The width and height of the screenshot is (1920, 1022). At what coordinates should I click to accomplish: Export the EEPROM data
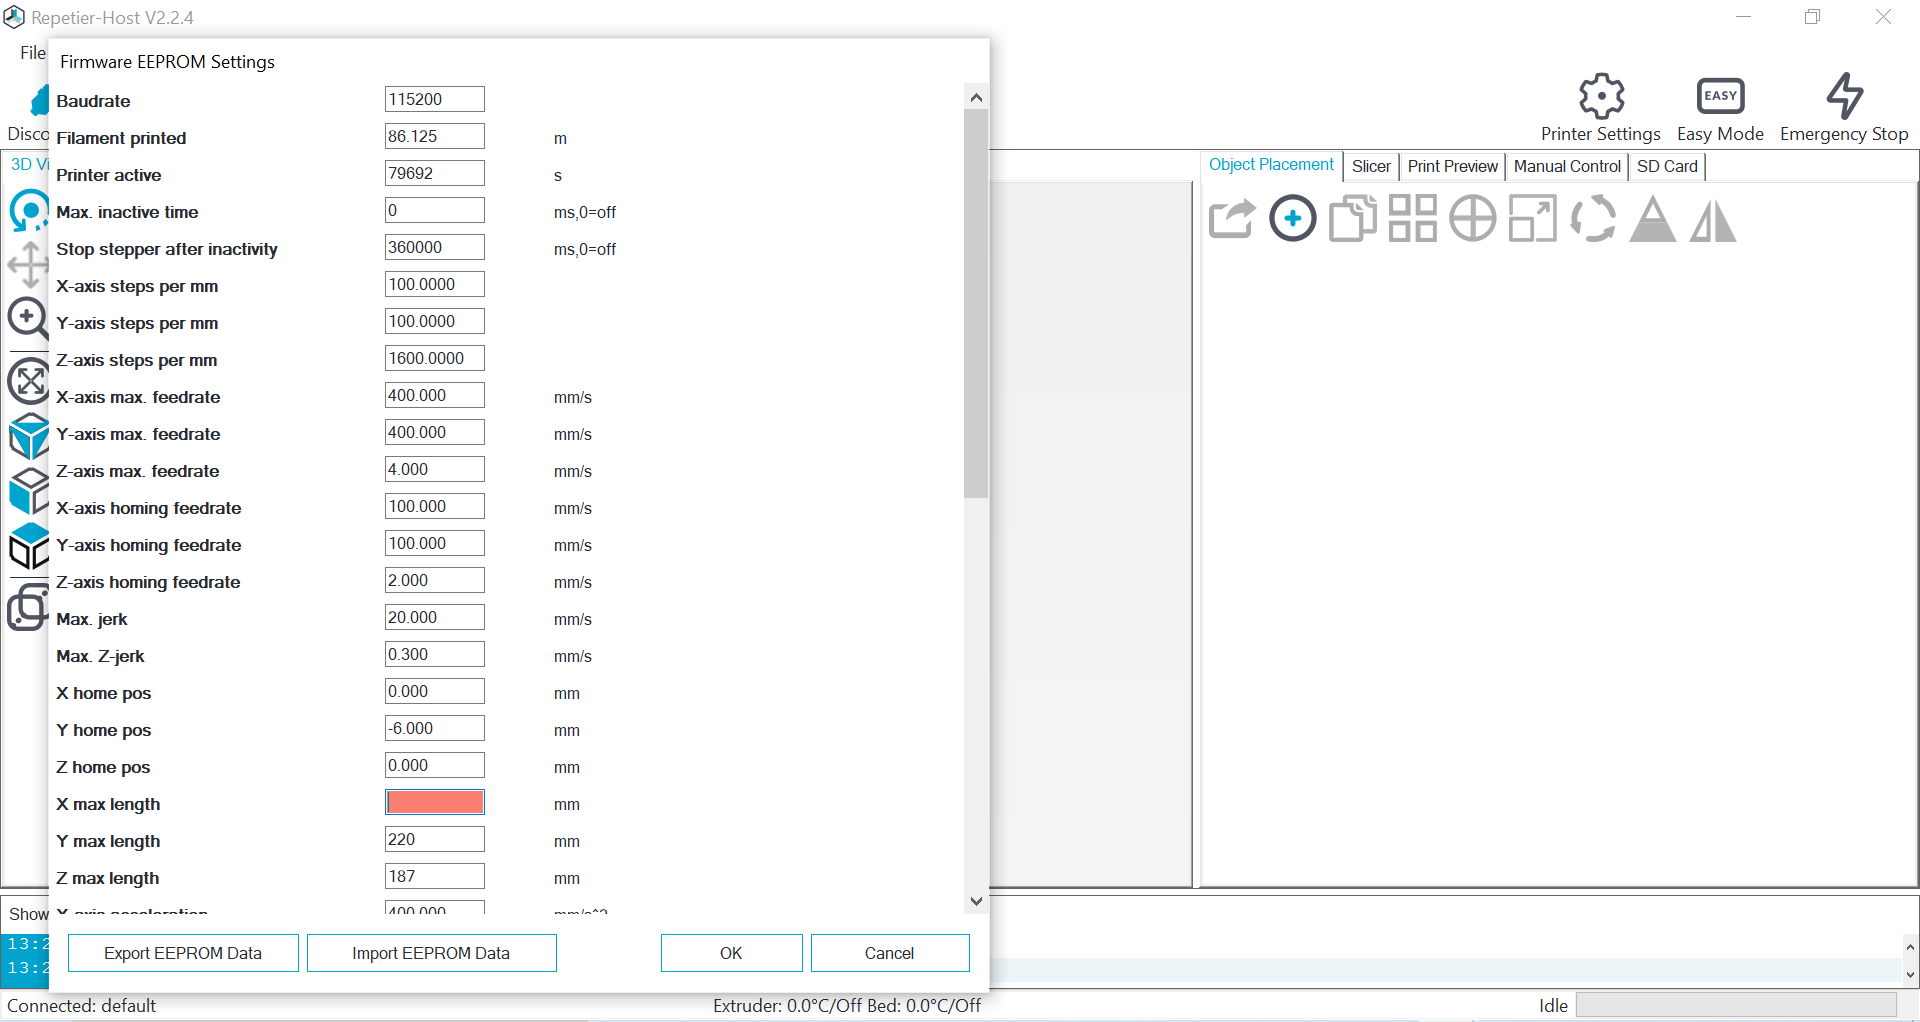[182, 952]
